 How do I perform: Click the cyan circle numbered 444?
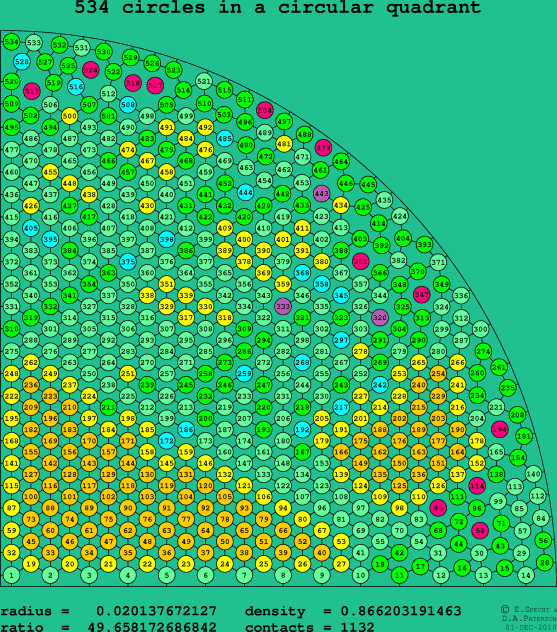click(x=245, y=193)
